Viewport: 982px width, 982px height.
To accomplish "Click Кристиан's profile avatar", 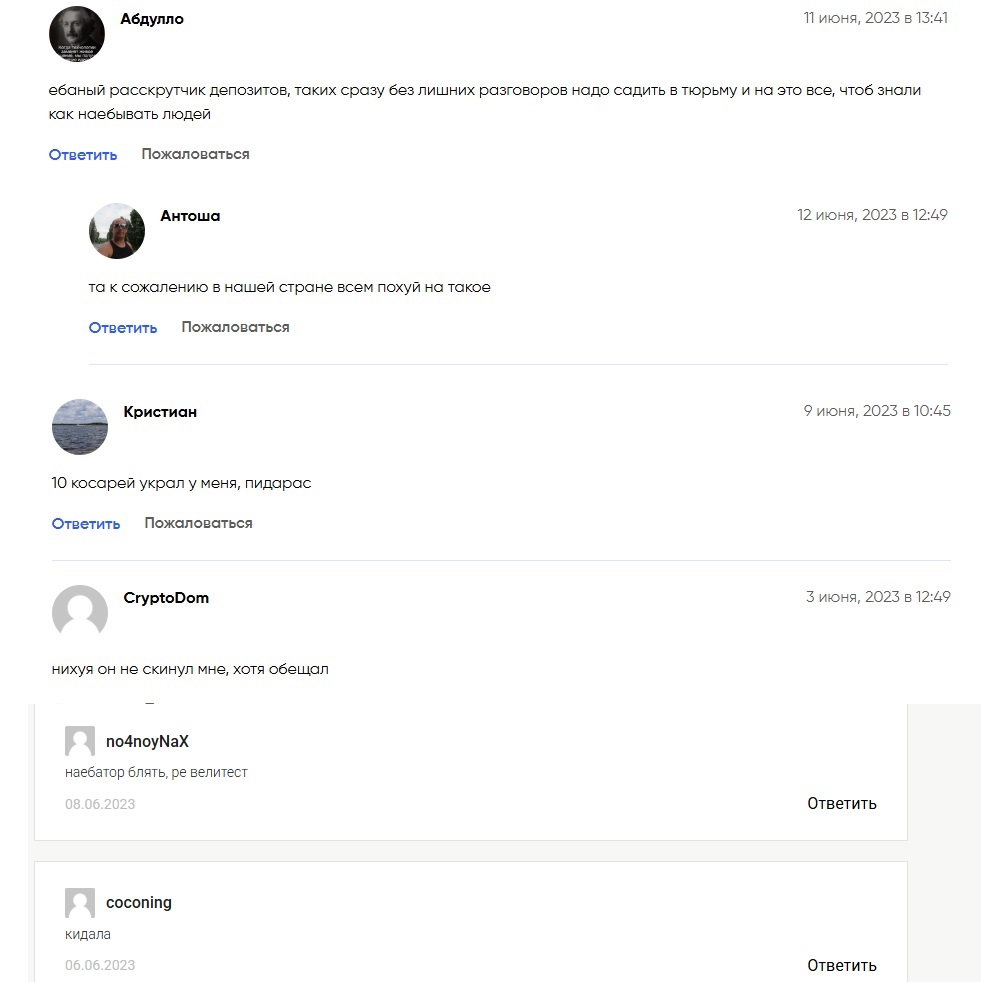I will (x=80, y=427).
